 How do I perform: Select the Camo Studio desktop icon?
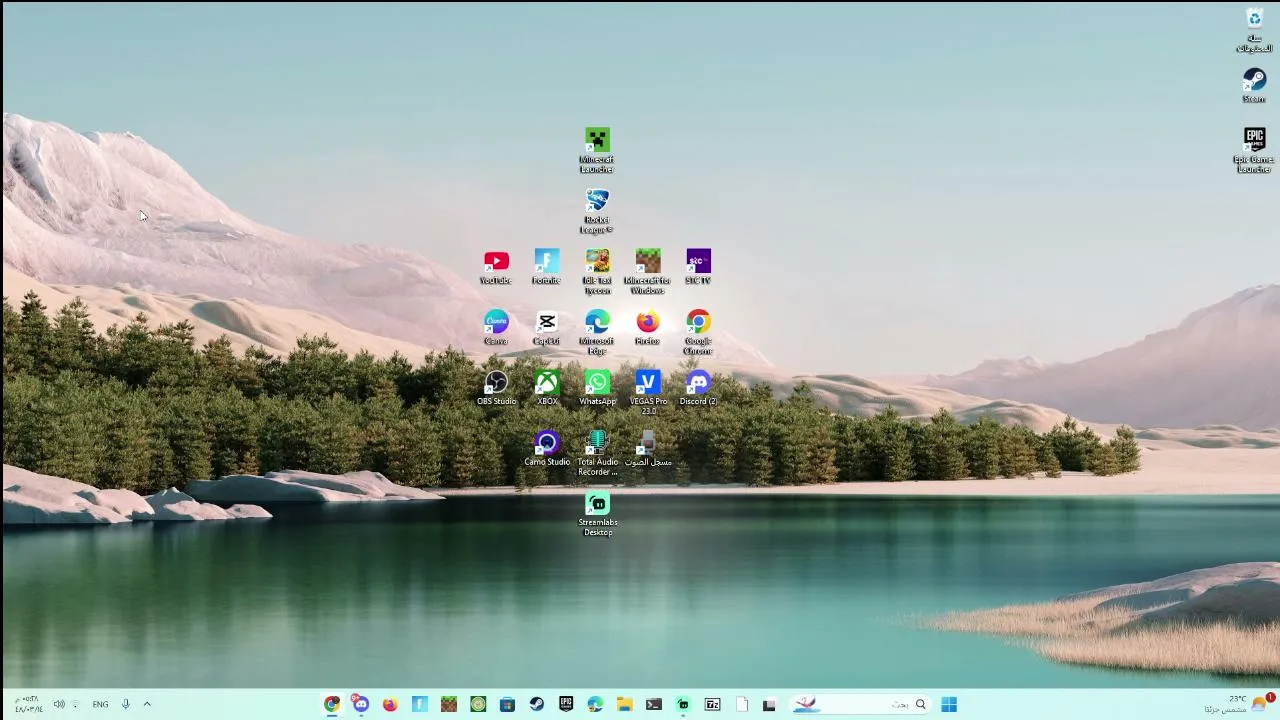coord(547,449)
